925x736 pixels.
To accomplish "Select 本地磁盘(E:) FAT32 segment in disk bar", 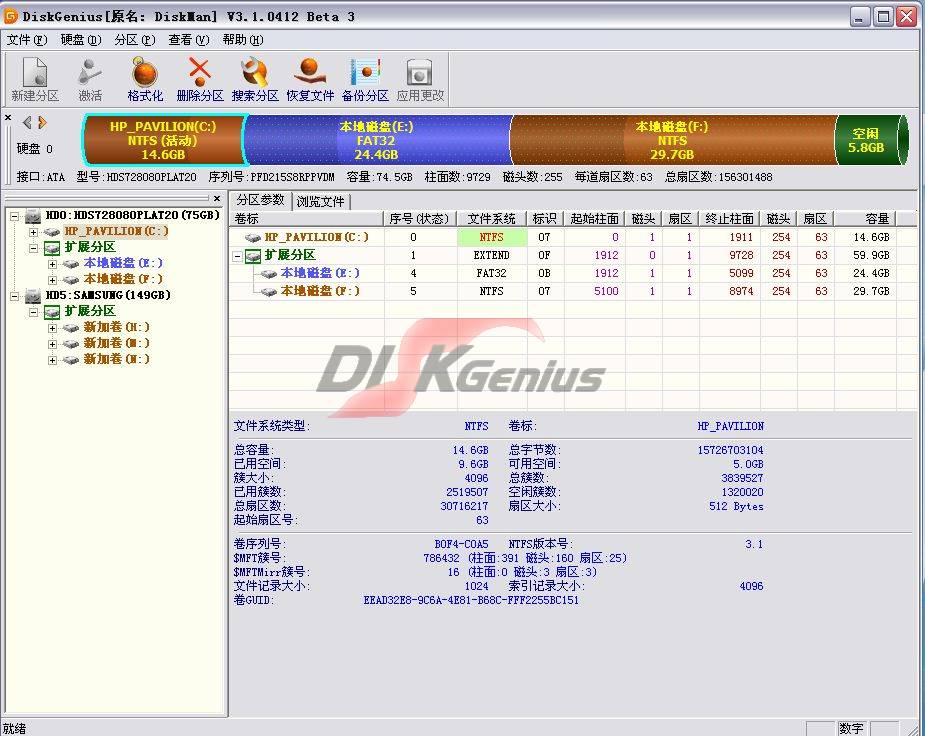I will [x=377, y=140].
